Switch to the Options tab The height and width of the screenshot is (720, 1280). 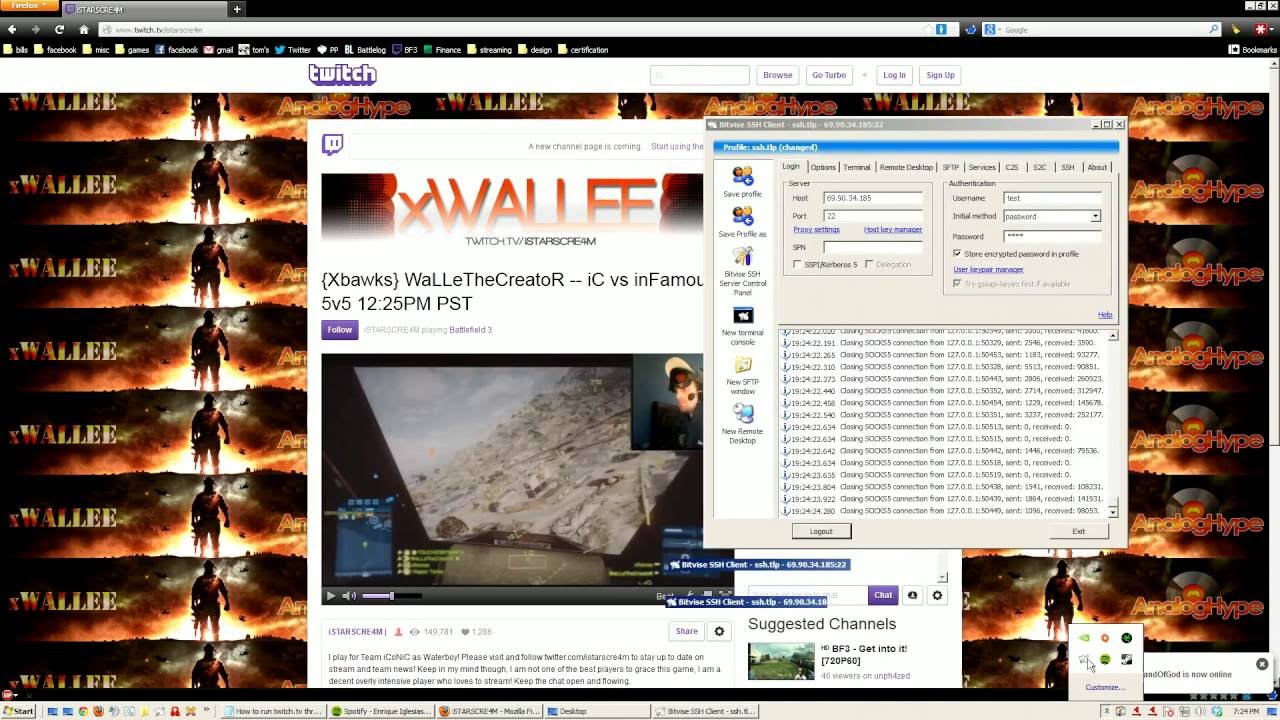pyautogui.click(x=823, y=167)
